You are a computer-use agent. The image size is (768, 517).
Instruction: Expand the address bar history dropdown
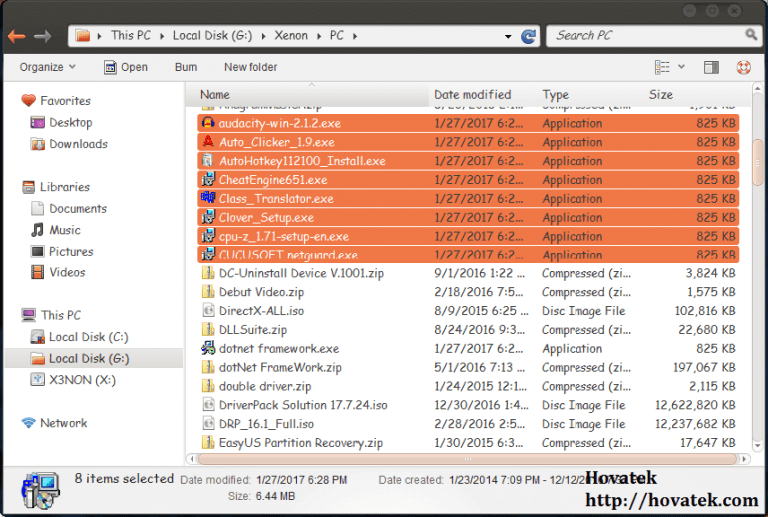[x=508, y=36]
